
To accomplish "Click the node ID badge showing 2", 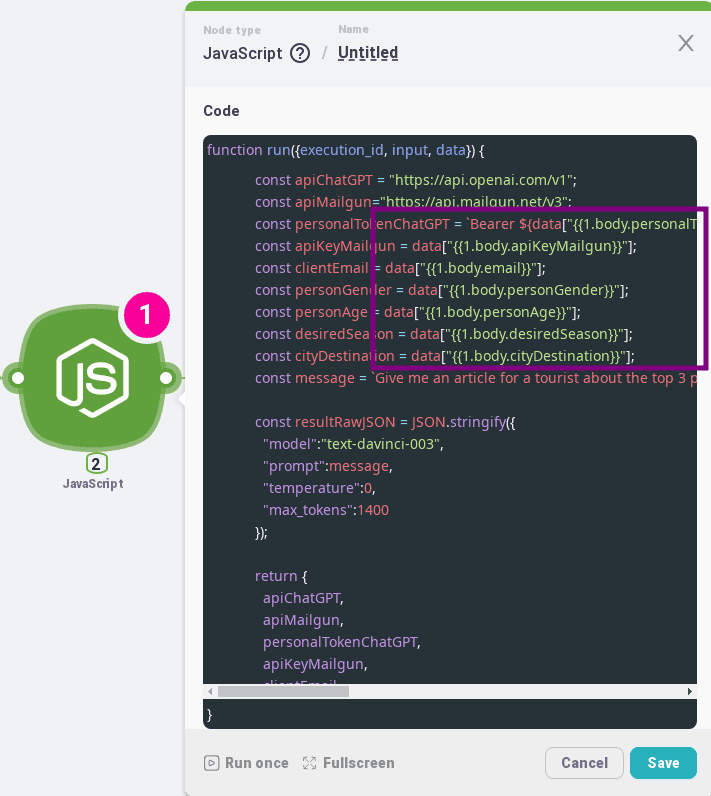I will pos(97,463).
